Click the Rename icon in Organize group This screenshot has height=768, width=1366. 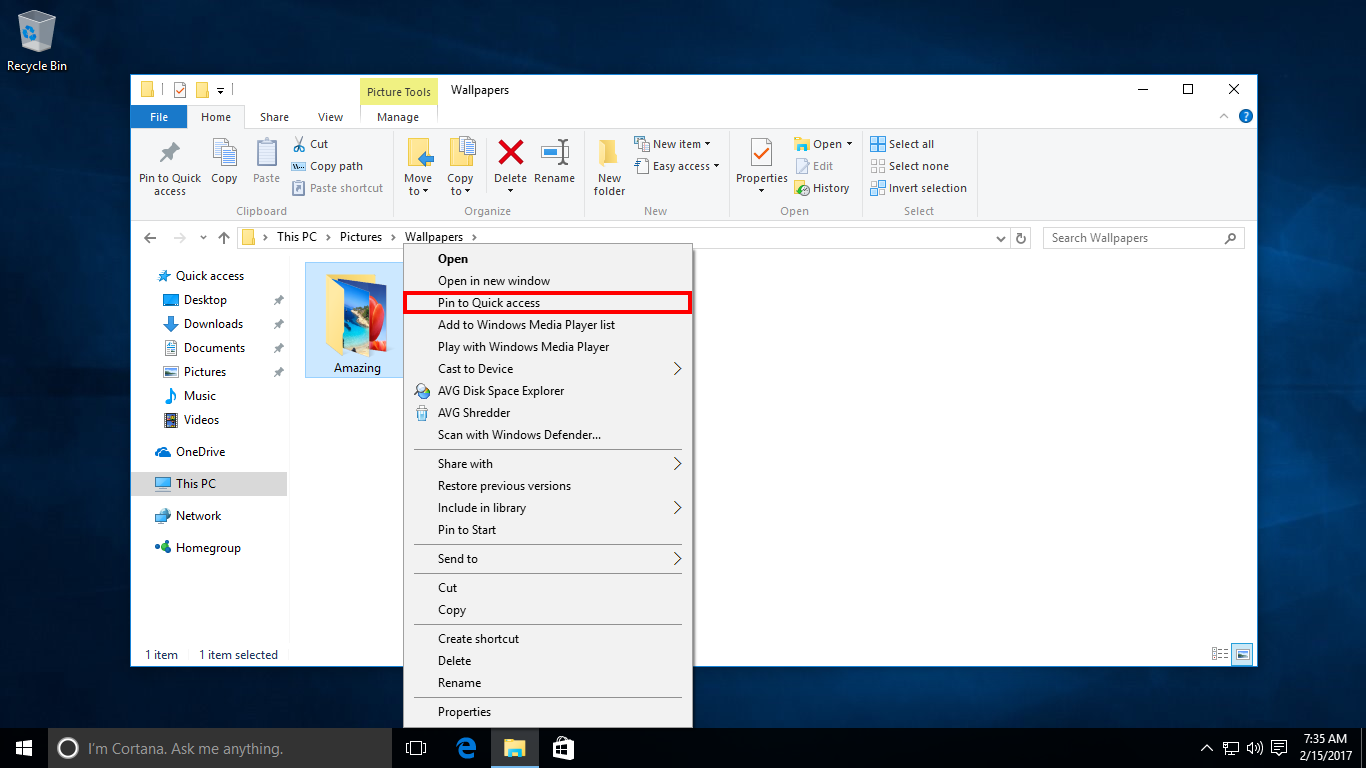coord(554,153)
